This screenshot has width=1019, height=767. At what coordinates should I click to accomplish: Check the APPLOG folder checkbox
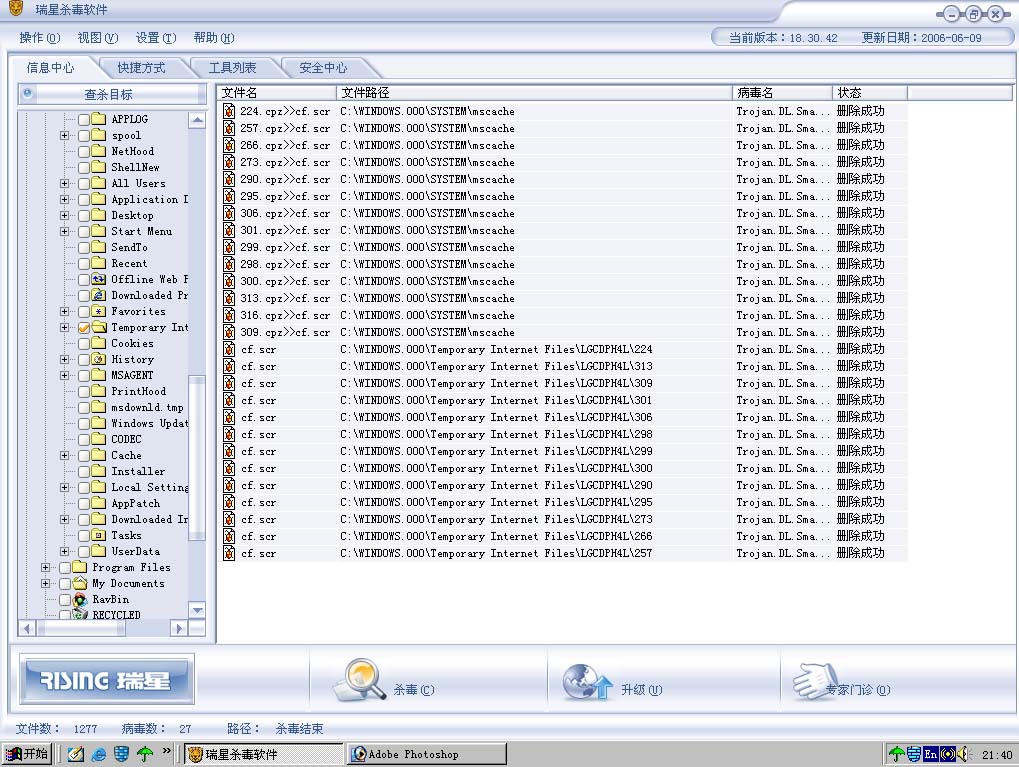coord(84,119)
